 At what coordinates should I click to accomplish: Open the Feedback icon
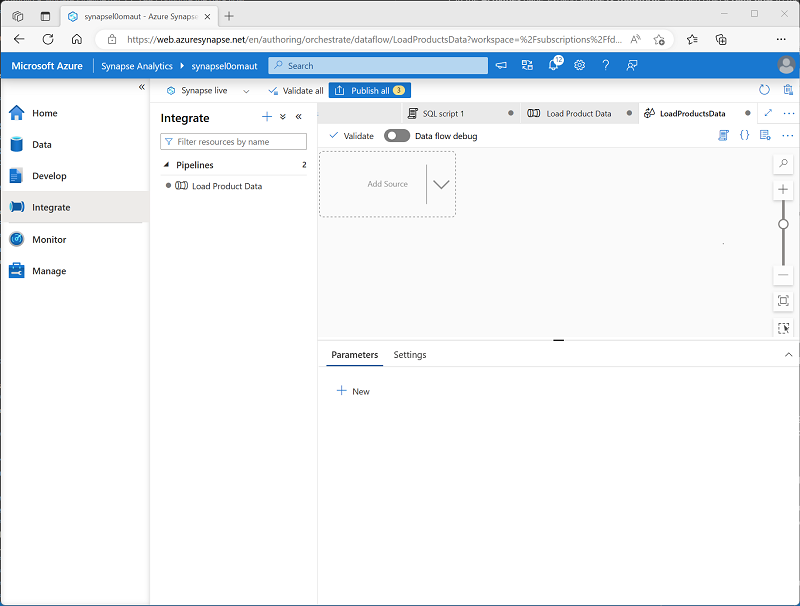pos(632,65)
